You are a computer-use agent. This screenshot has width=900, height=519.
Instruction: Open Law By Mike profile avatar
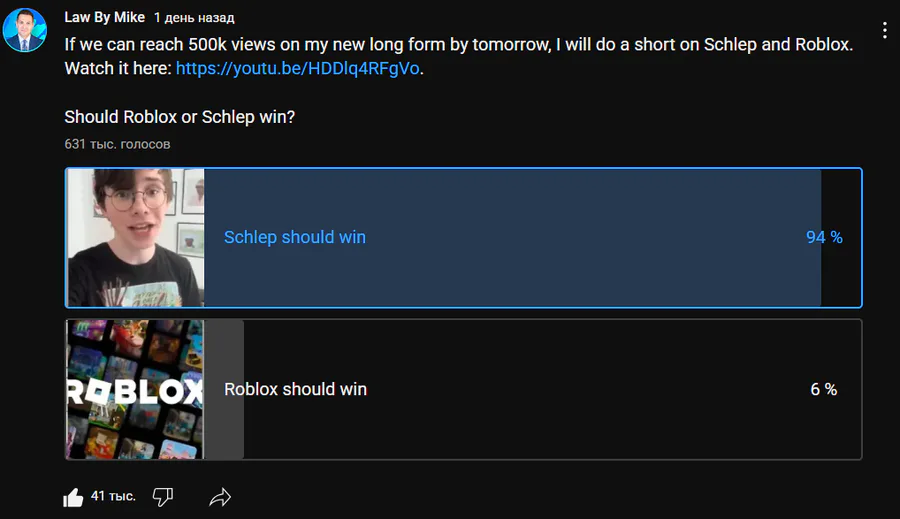tap(25, 30)
